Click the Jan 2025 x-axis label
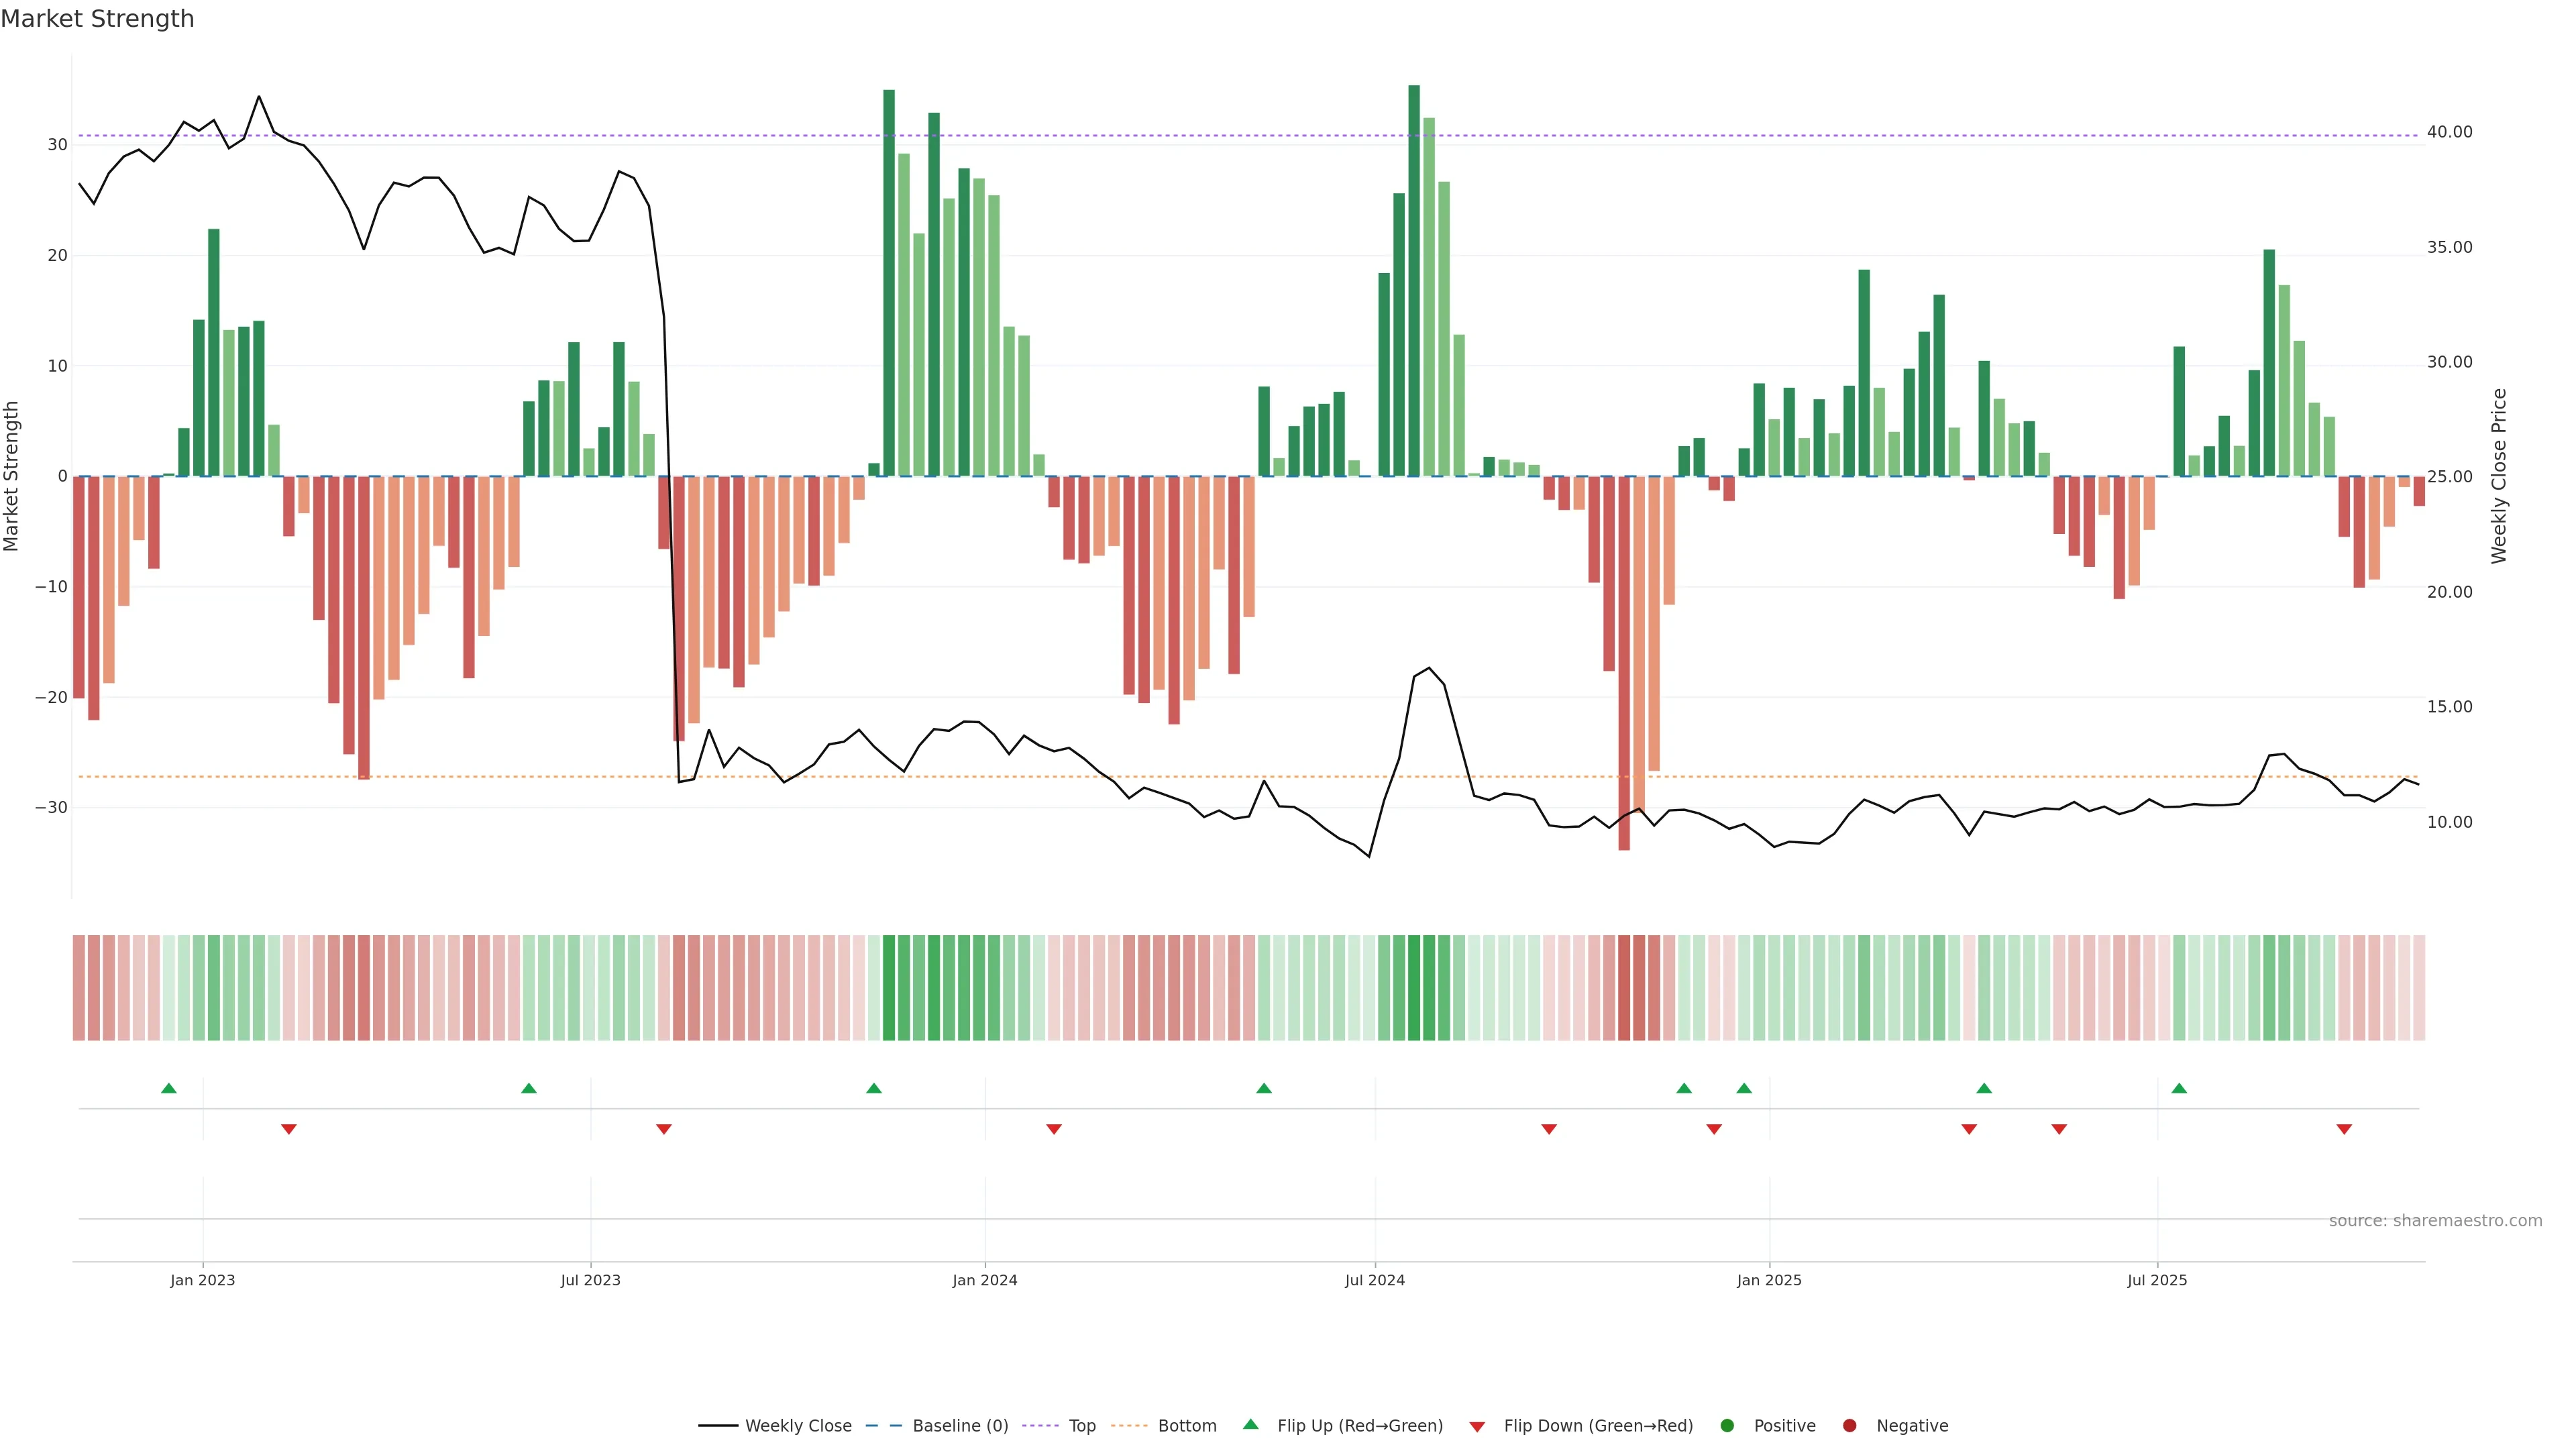2576x1449 pixels. 1769,1280
